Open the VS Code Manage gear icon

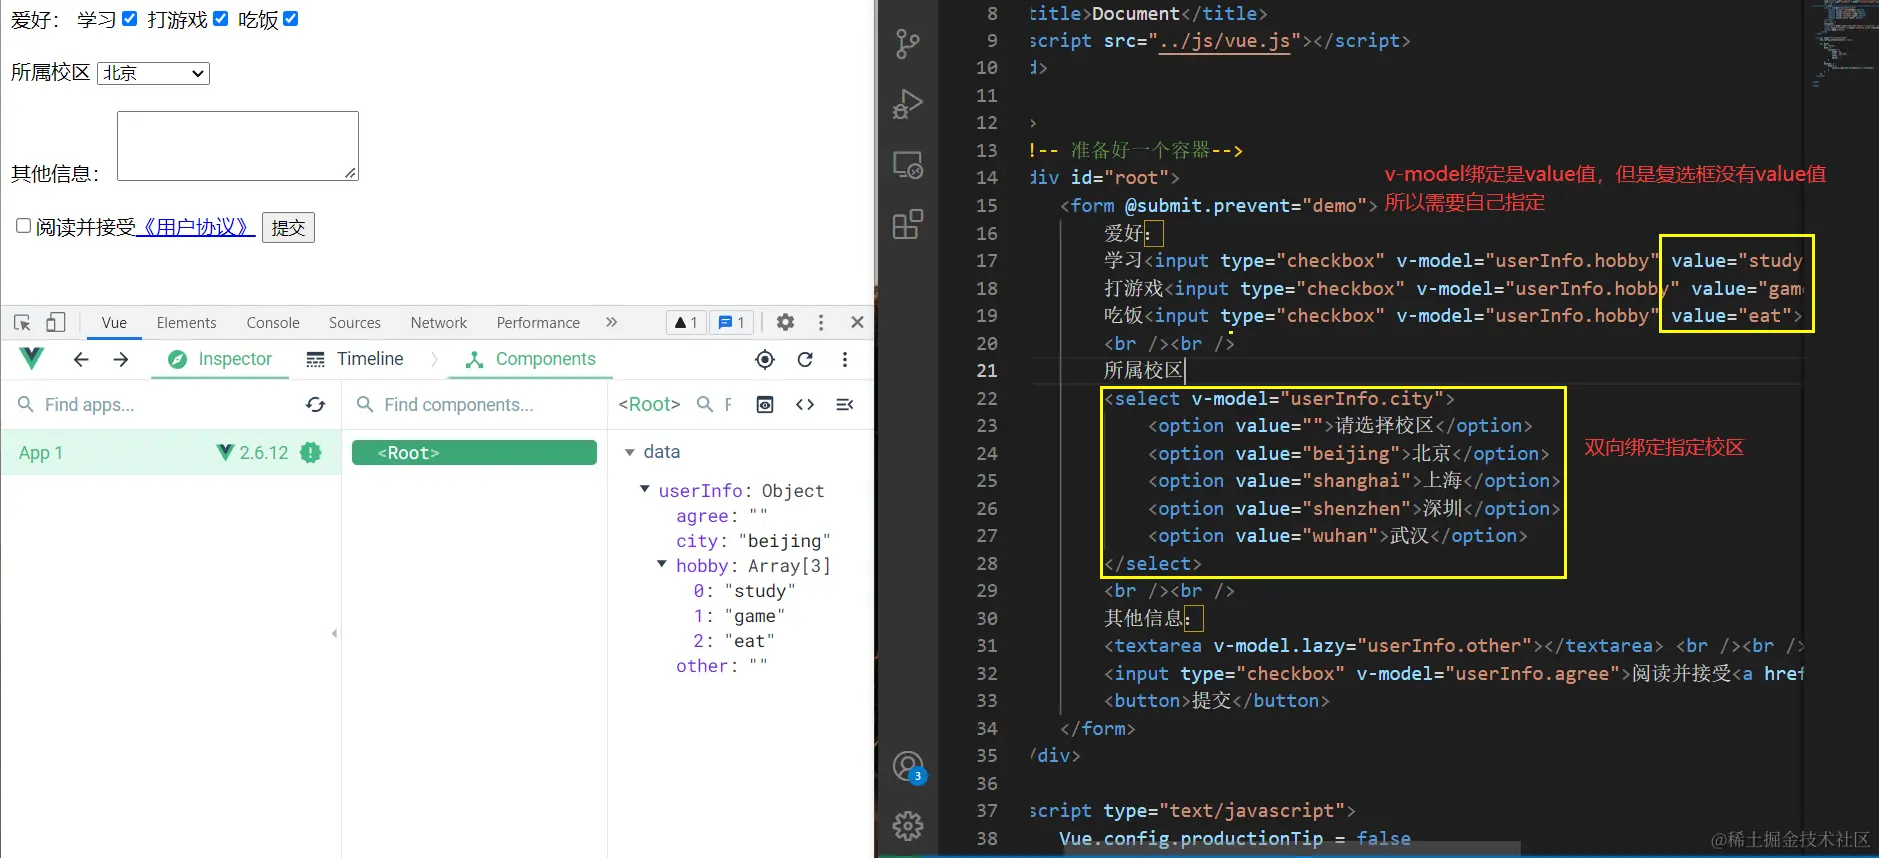point(908,826)
